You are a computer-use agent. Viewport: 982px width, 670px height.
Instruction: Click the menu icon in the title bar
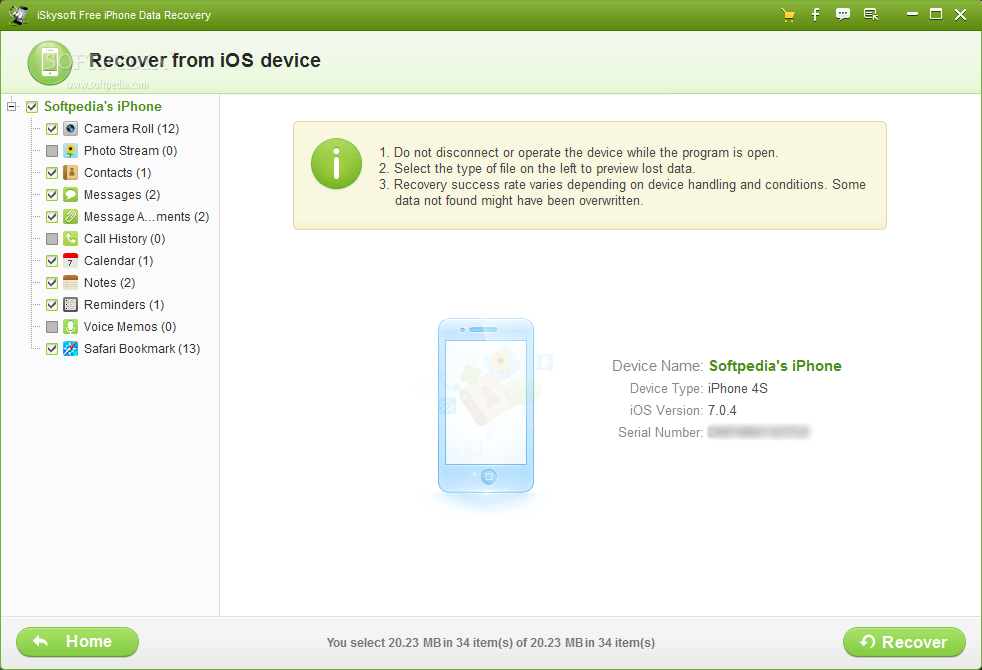coord(871,14)
